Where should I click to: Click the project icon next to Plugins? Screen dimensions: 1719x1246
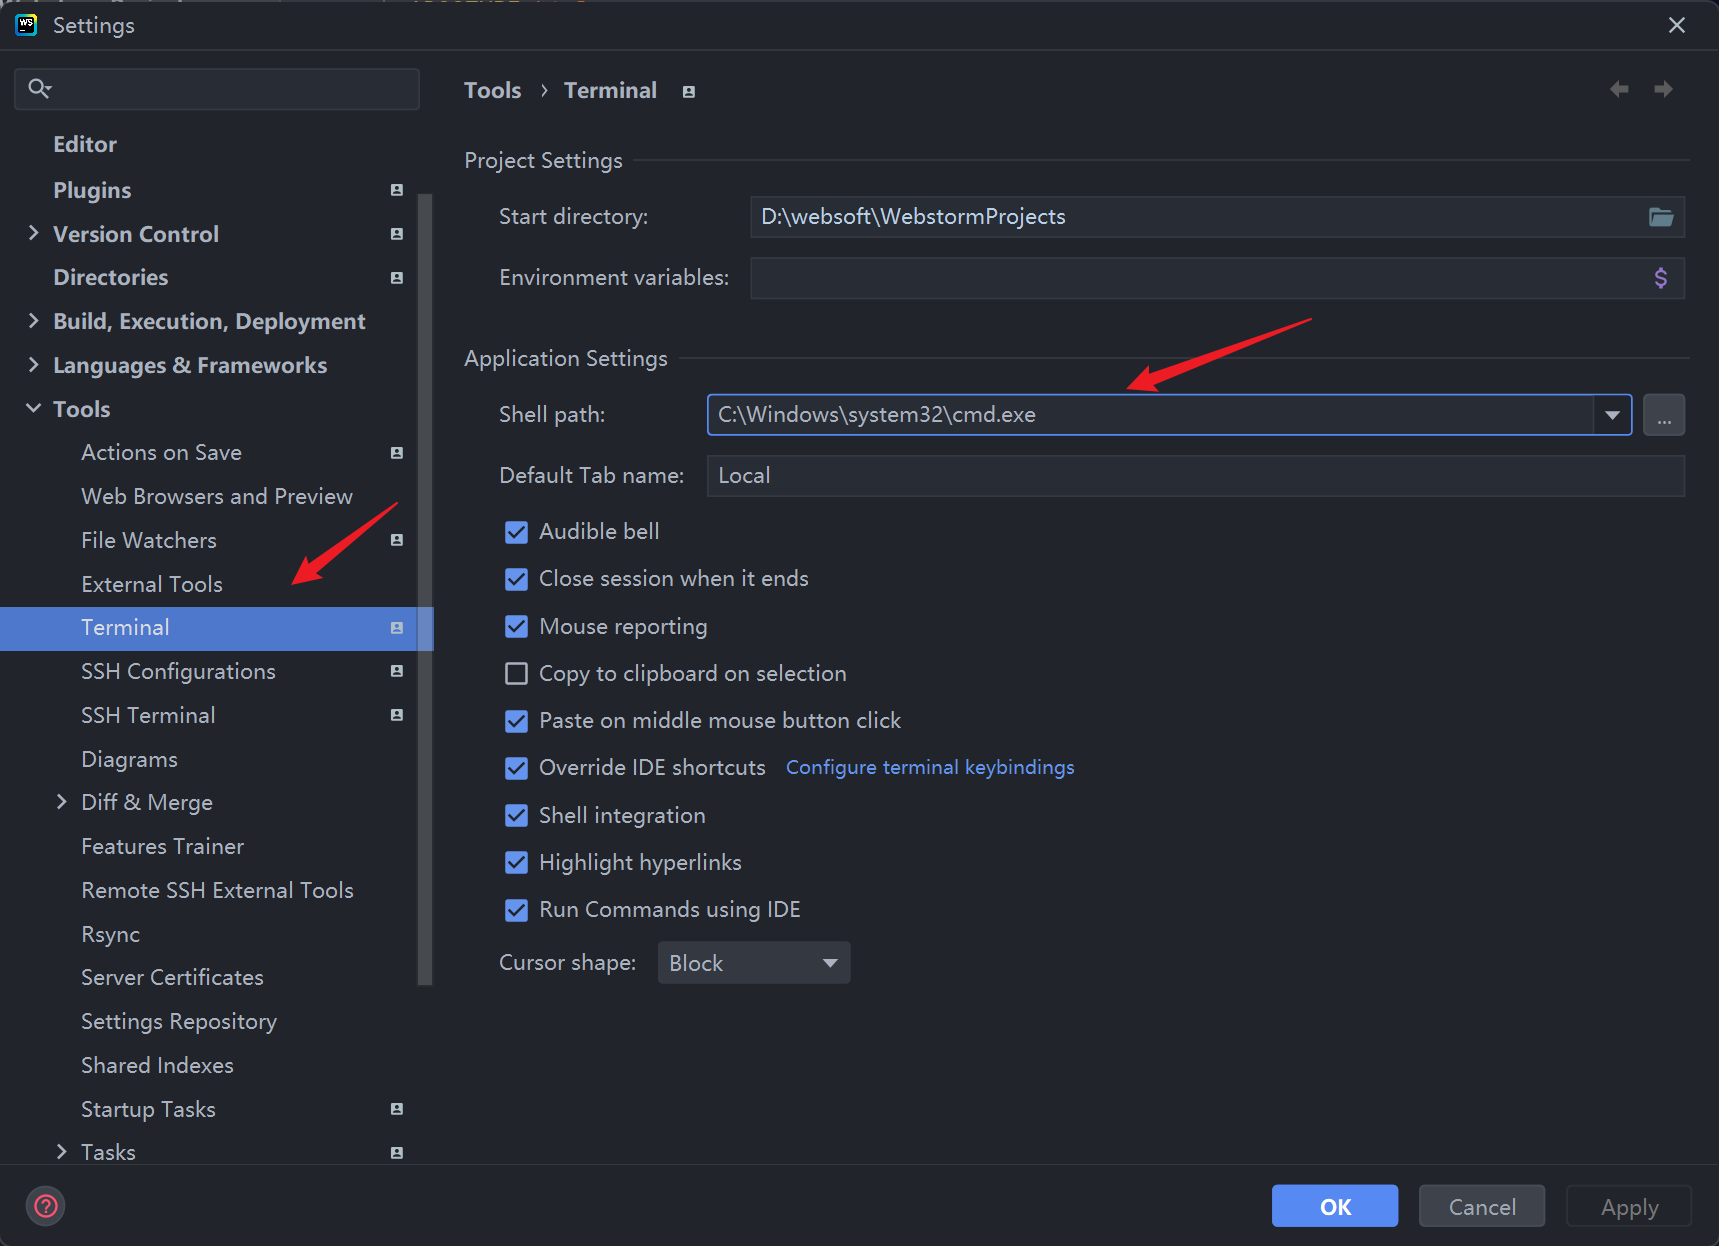[397, 190]
